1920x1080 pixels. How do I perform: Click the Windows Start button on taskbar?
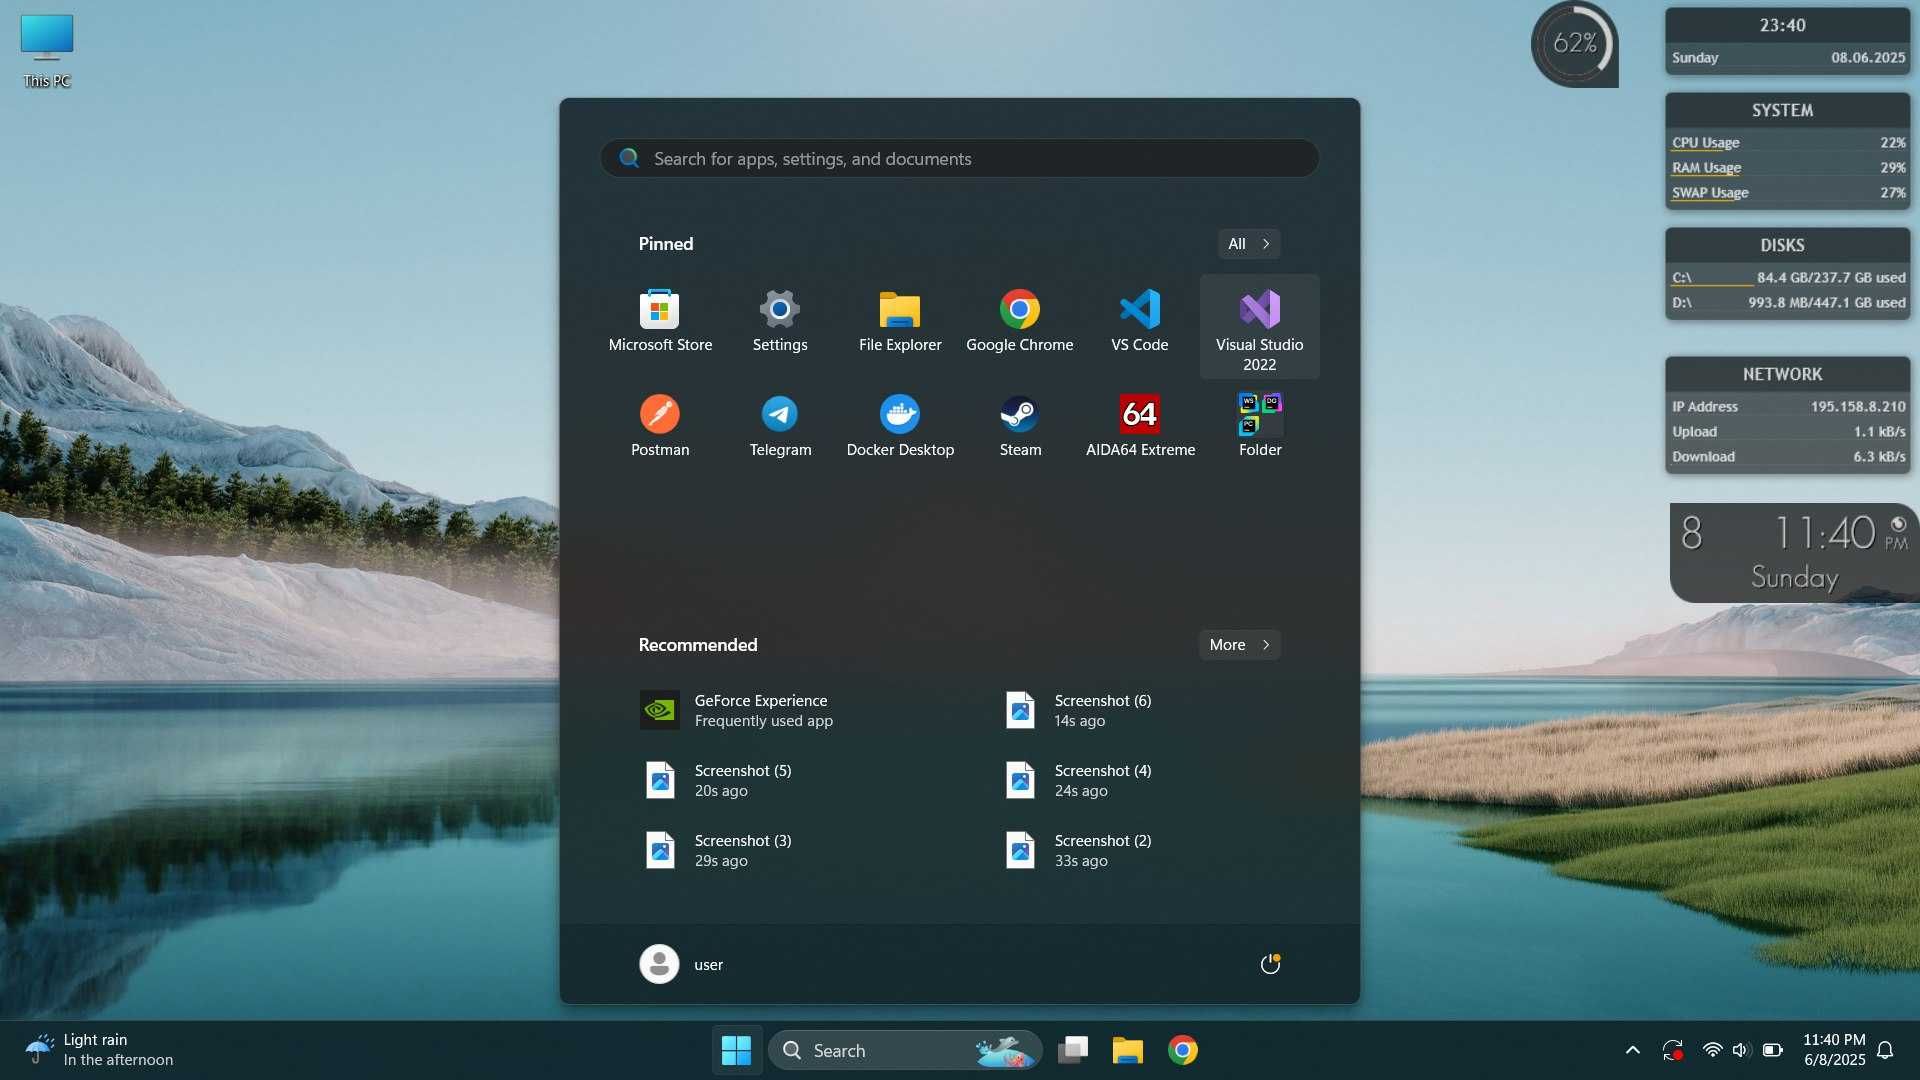pos(736,1050)
